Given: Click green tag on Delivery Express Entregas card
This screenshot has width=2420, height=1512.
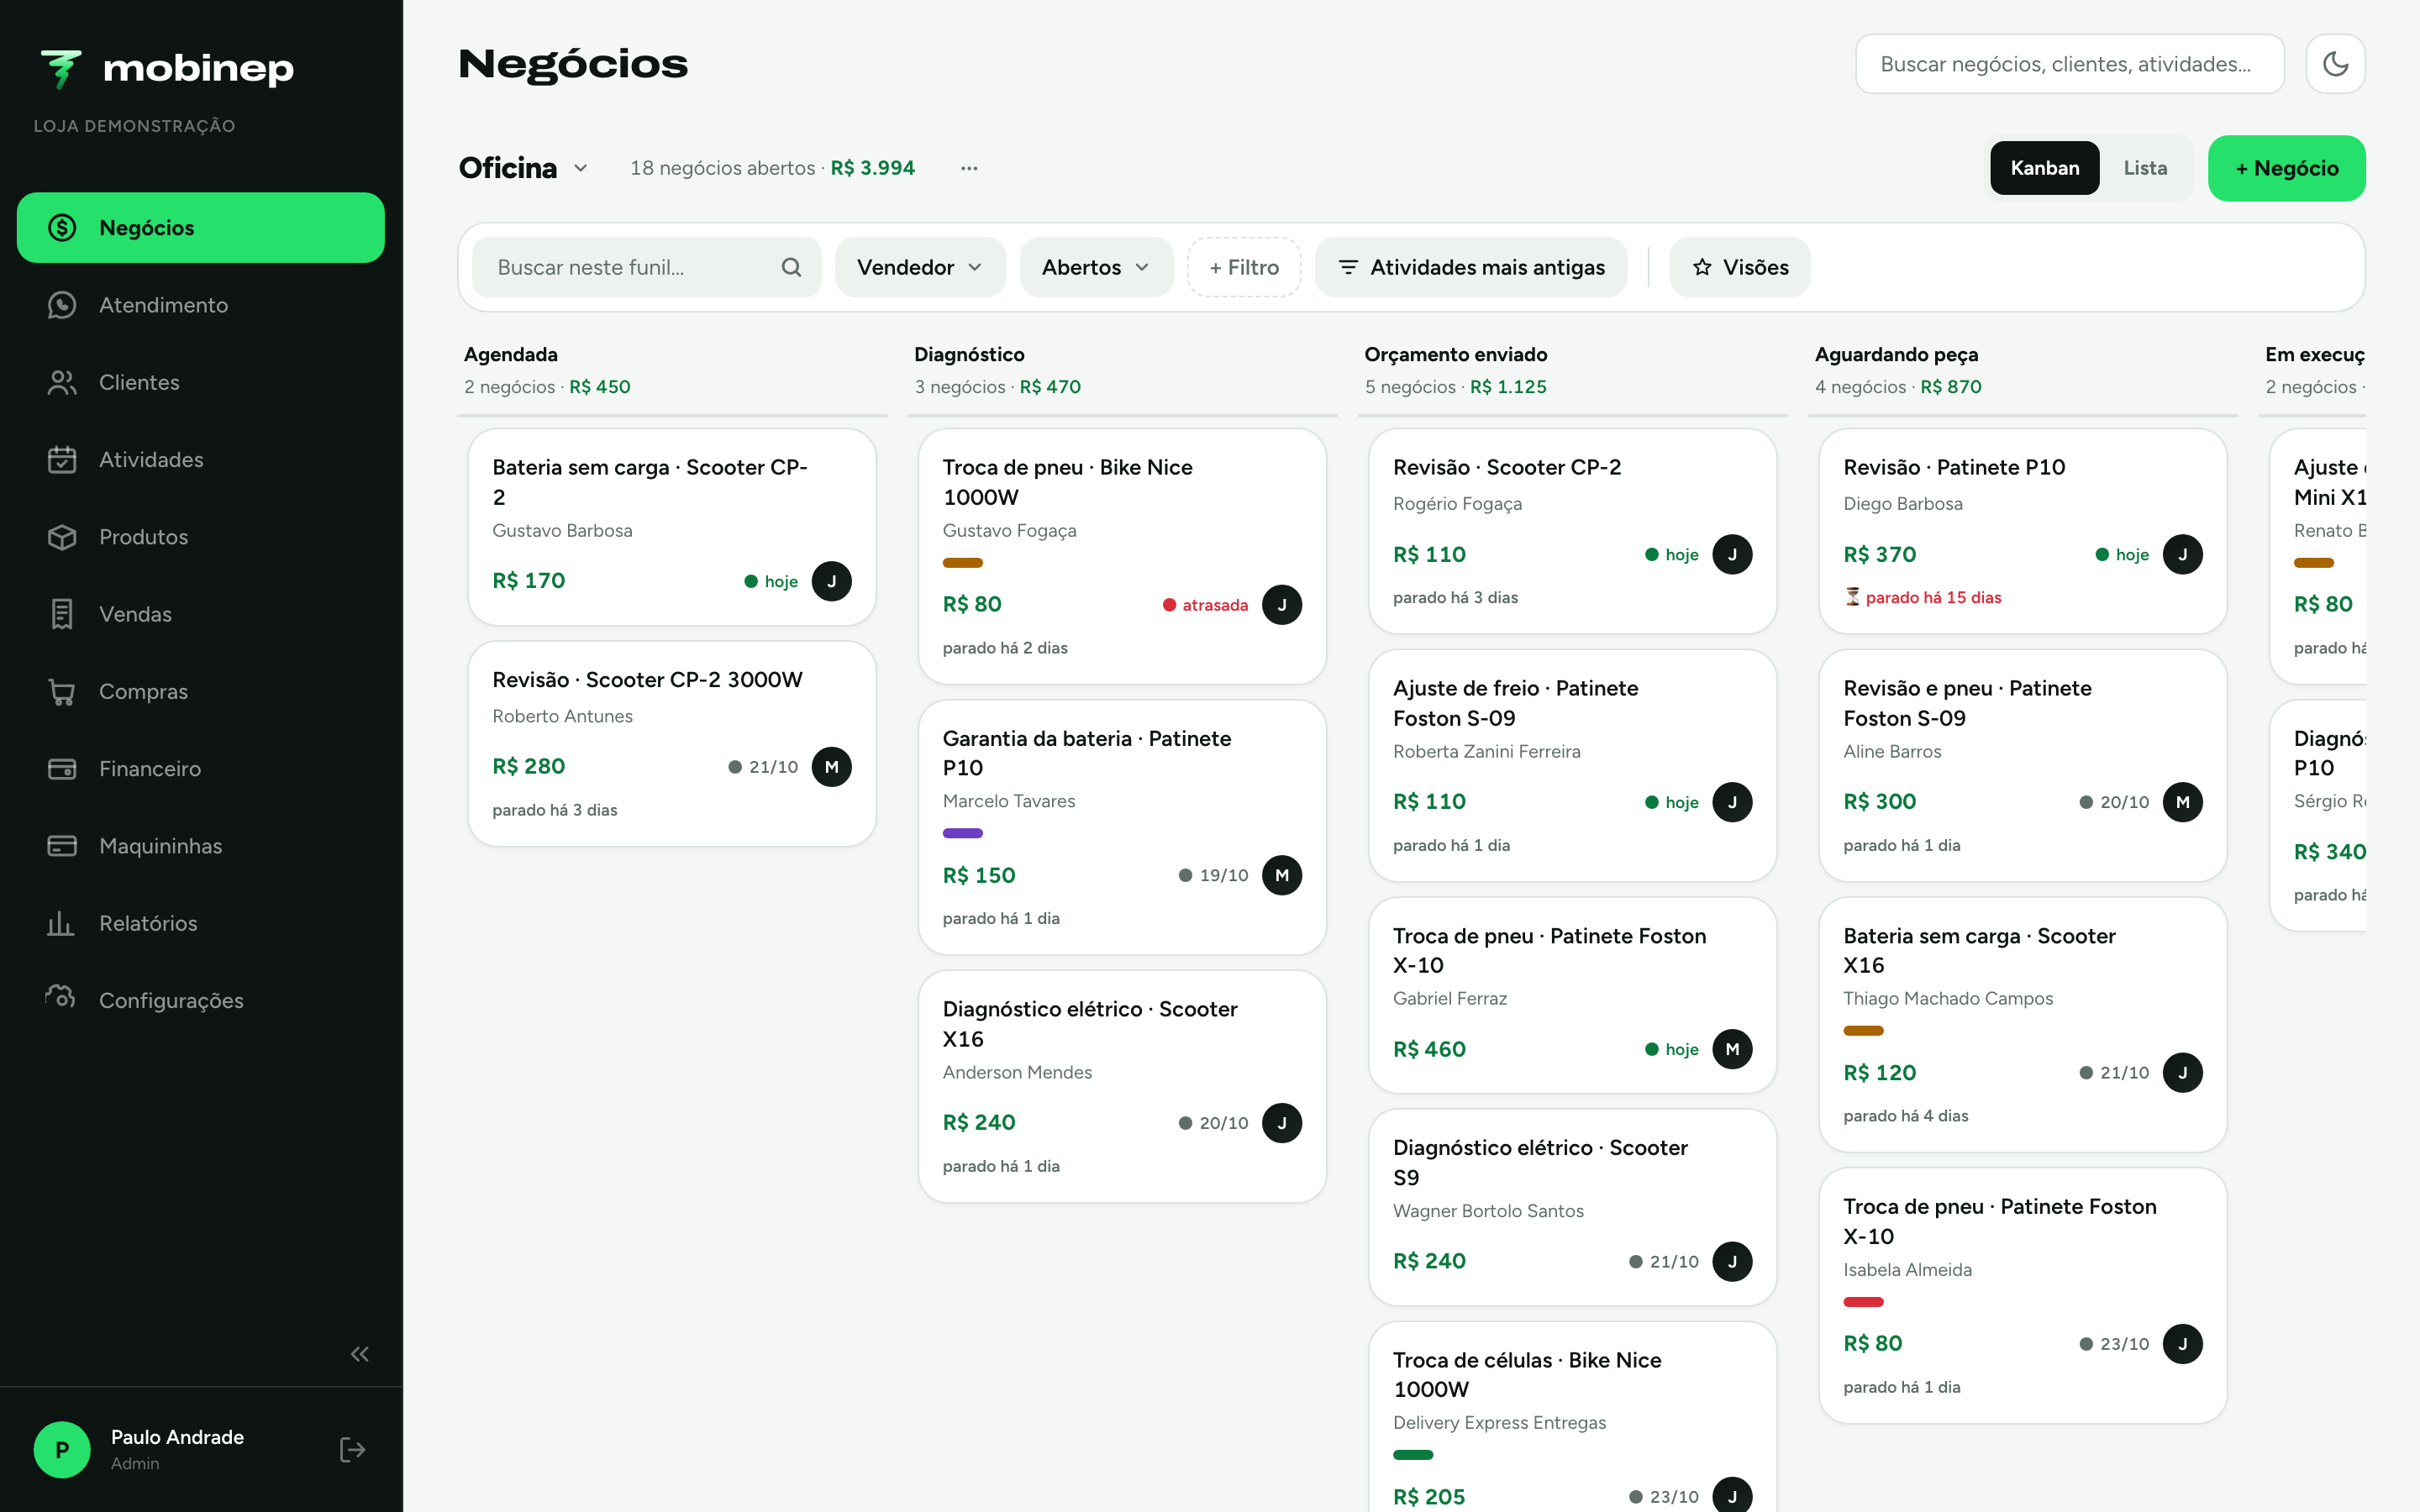Looking at the screenshot, I should pos(1413,1455).
